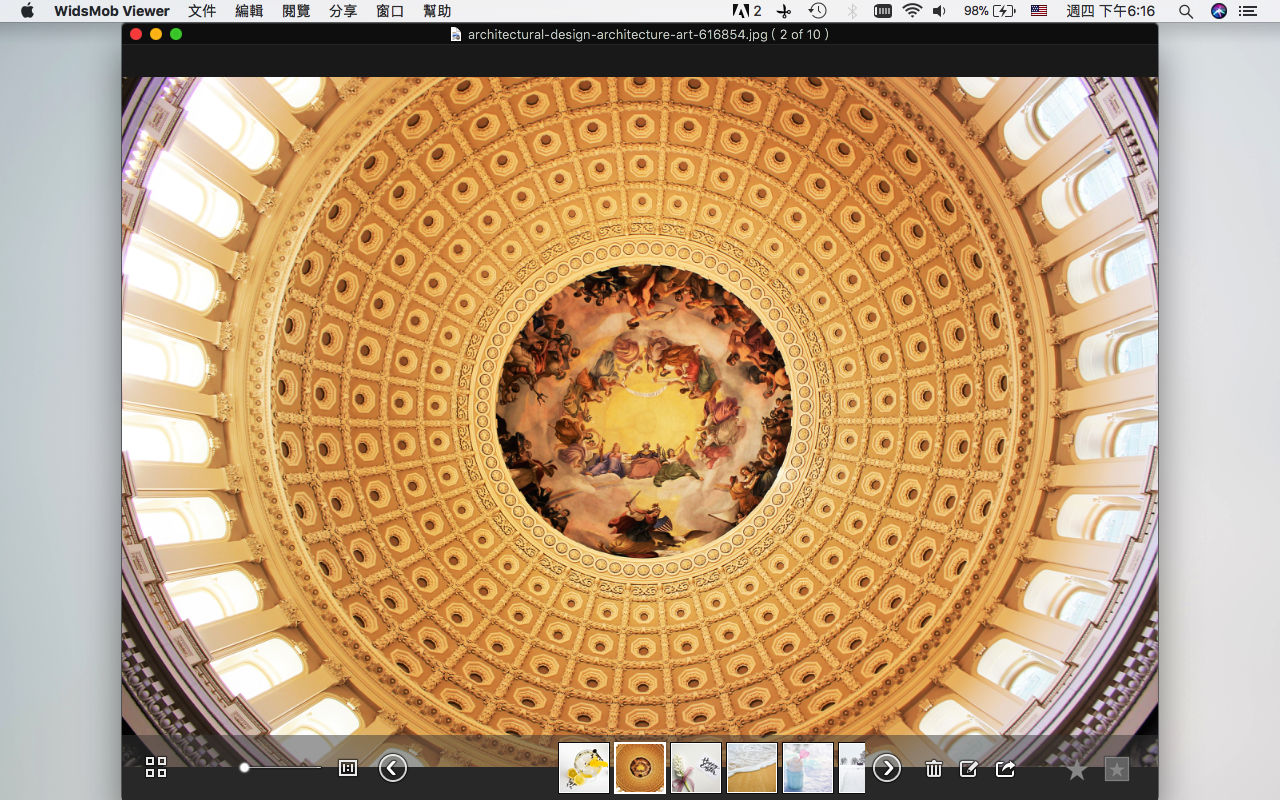Select the dome ceiling thumbnail
Image resolution: width=1280 pixels, height=800 pixels.
pos(640,768)
